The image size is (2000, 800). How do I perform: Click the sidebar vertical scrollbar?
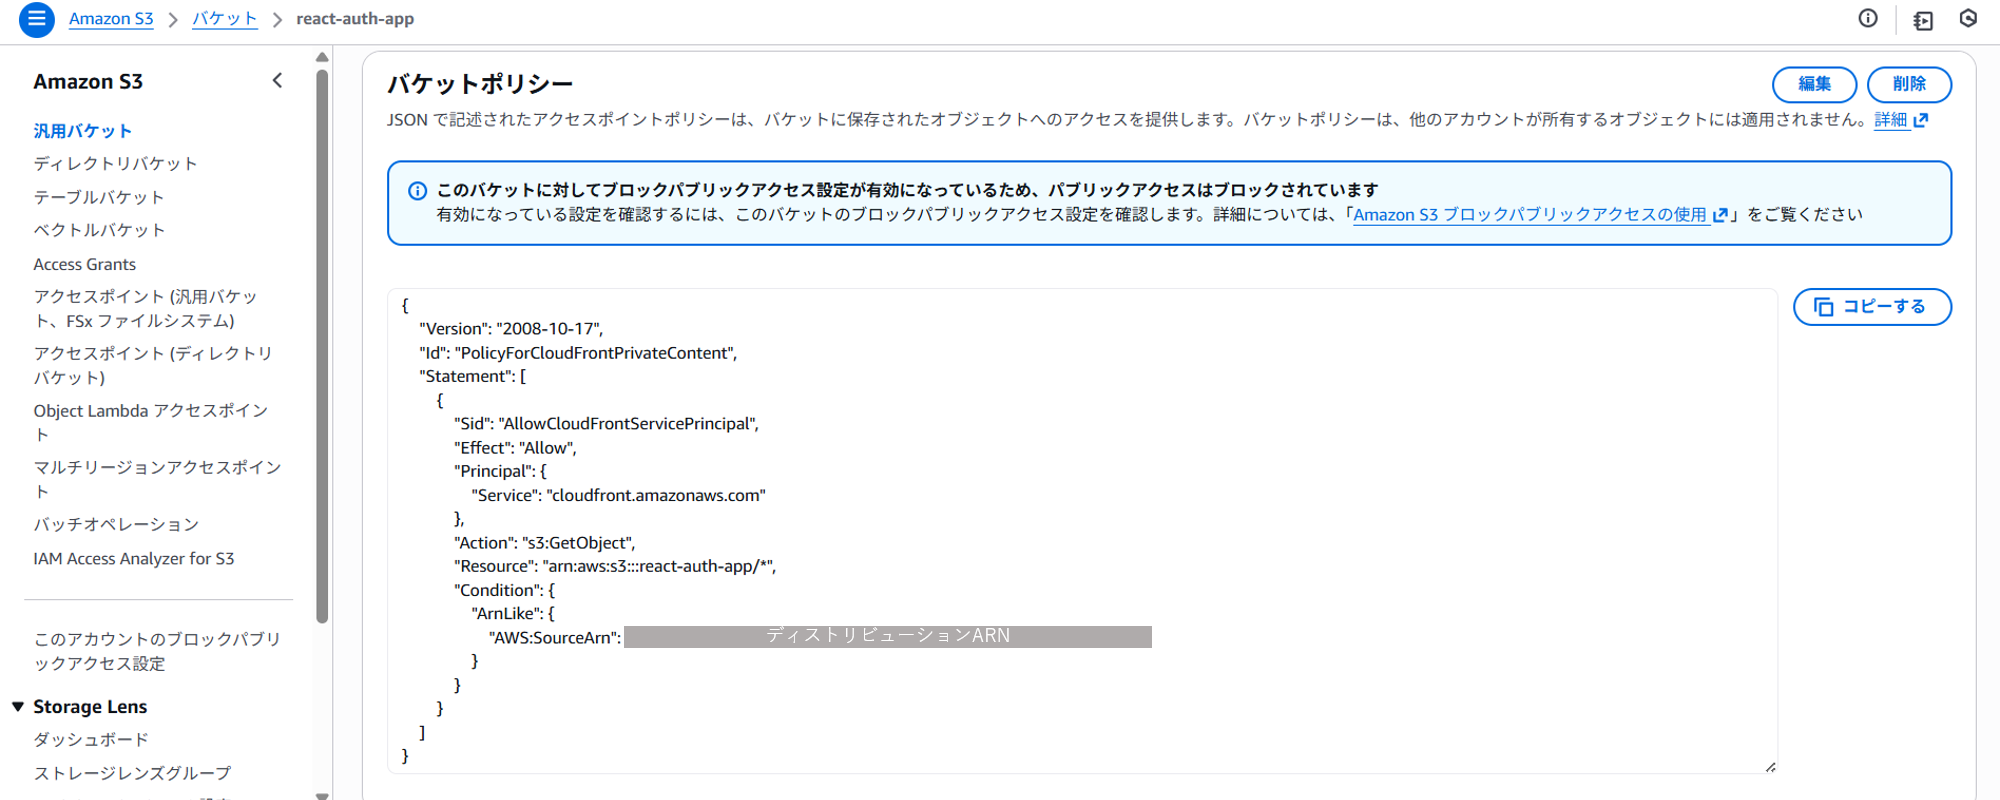(x=322, y=345)
